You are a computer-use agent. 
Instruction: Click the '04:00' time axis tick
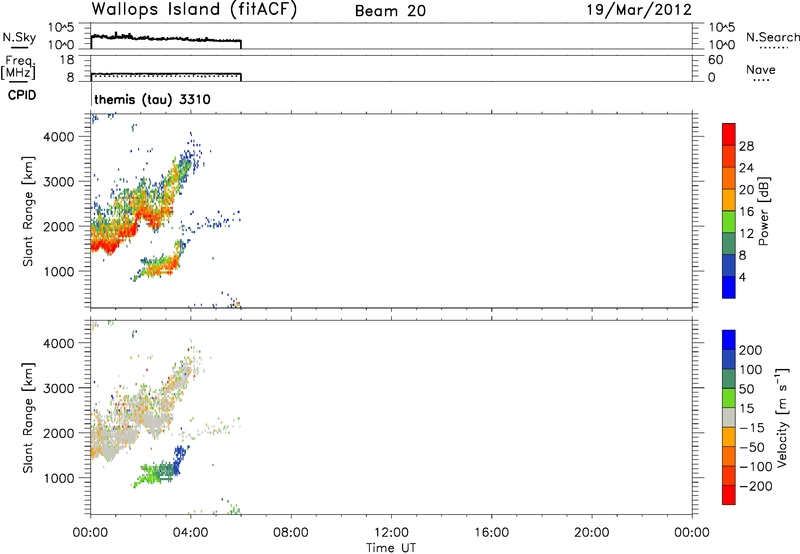tap(191, 533)
